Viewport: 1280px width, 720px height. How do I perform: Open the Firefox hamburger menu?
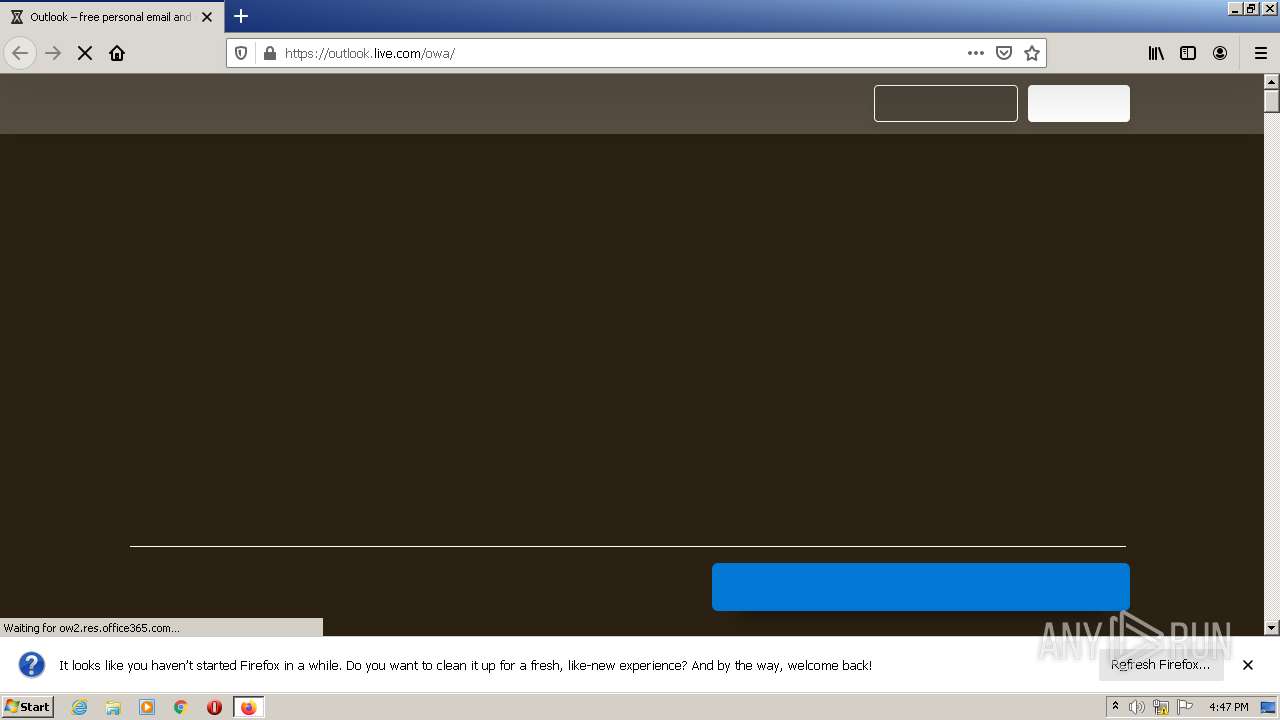[1260, 53]
